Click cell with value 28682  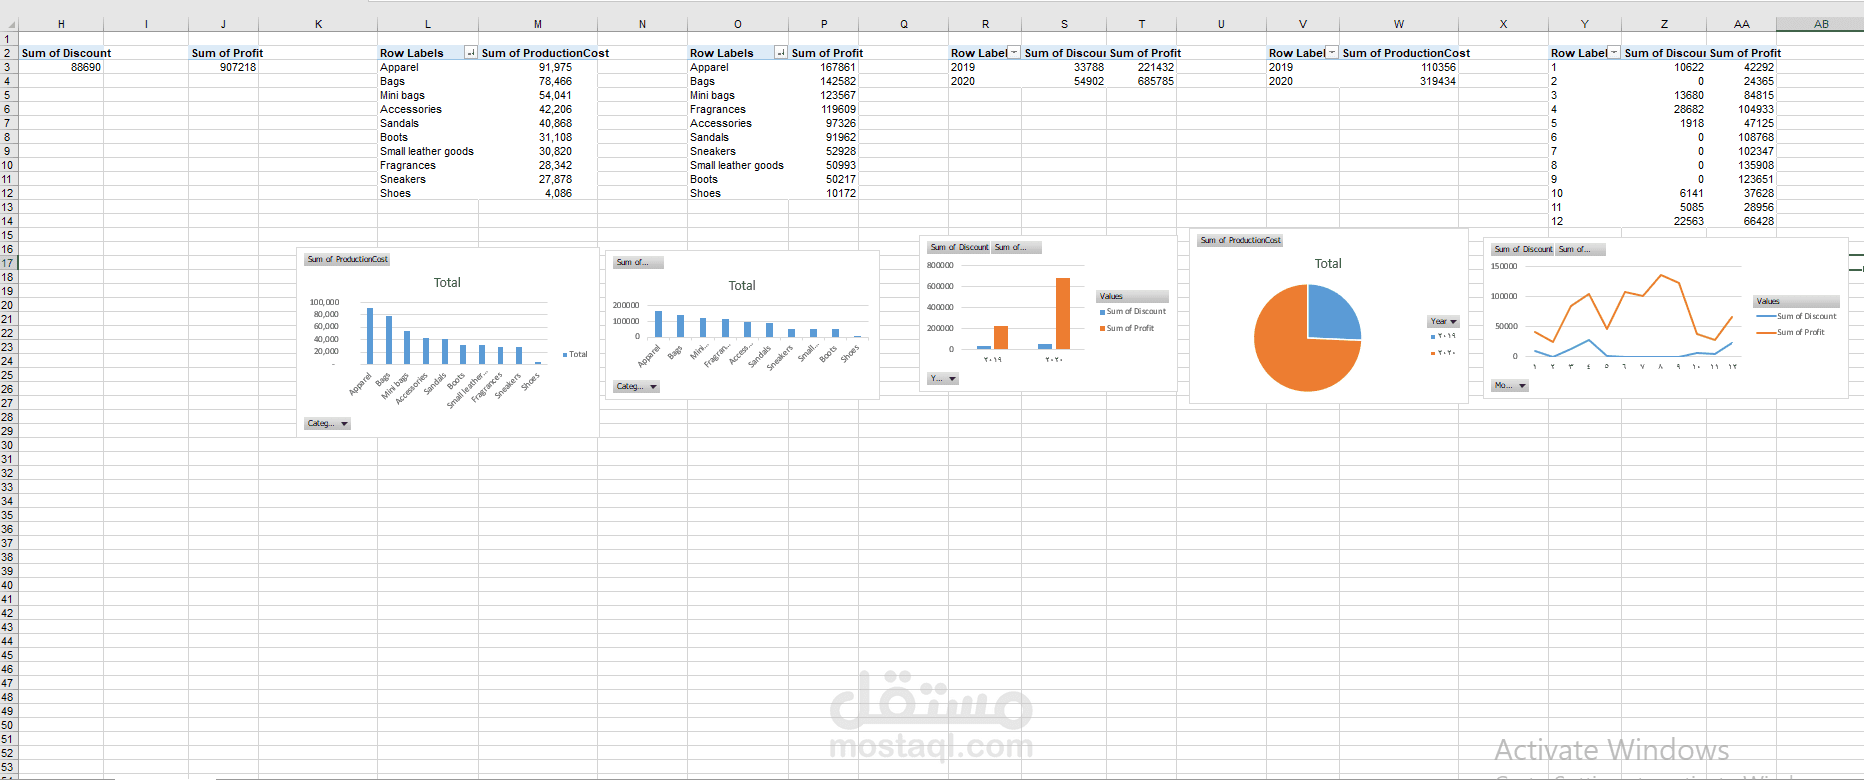pos(1664,109)
